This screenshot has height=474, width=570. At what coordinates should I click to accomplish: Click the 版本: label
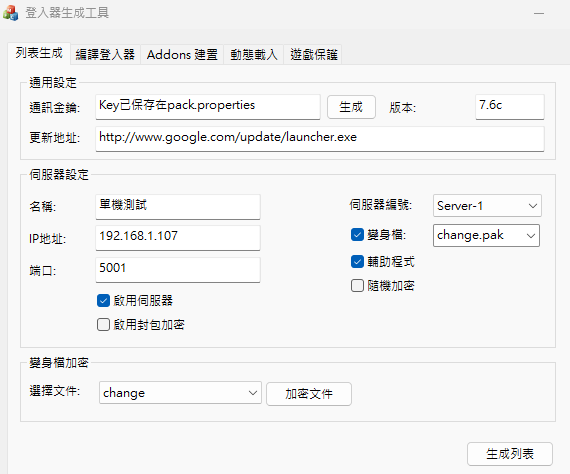click(402, 108)
